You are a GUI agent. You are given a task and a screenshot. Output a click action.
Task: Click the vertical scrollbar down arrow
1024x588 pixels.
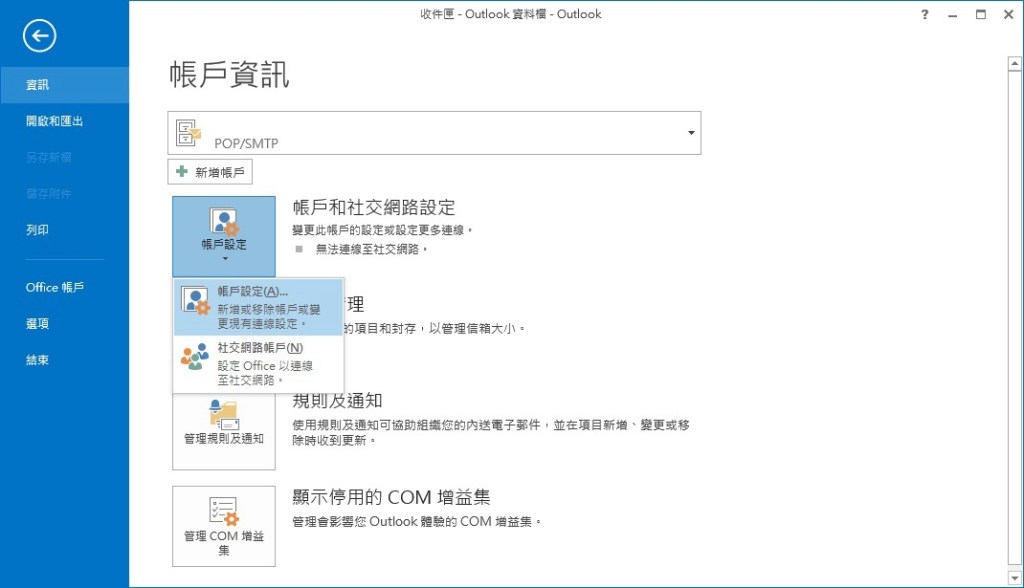(1014, 578)
